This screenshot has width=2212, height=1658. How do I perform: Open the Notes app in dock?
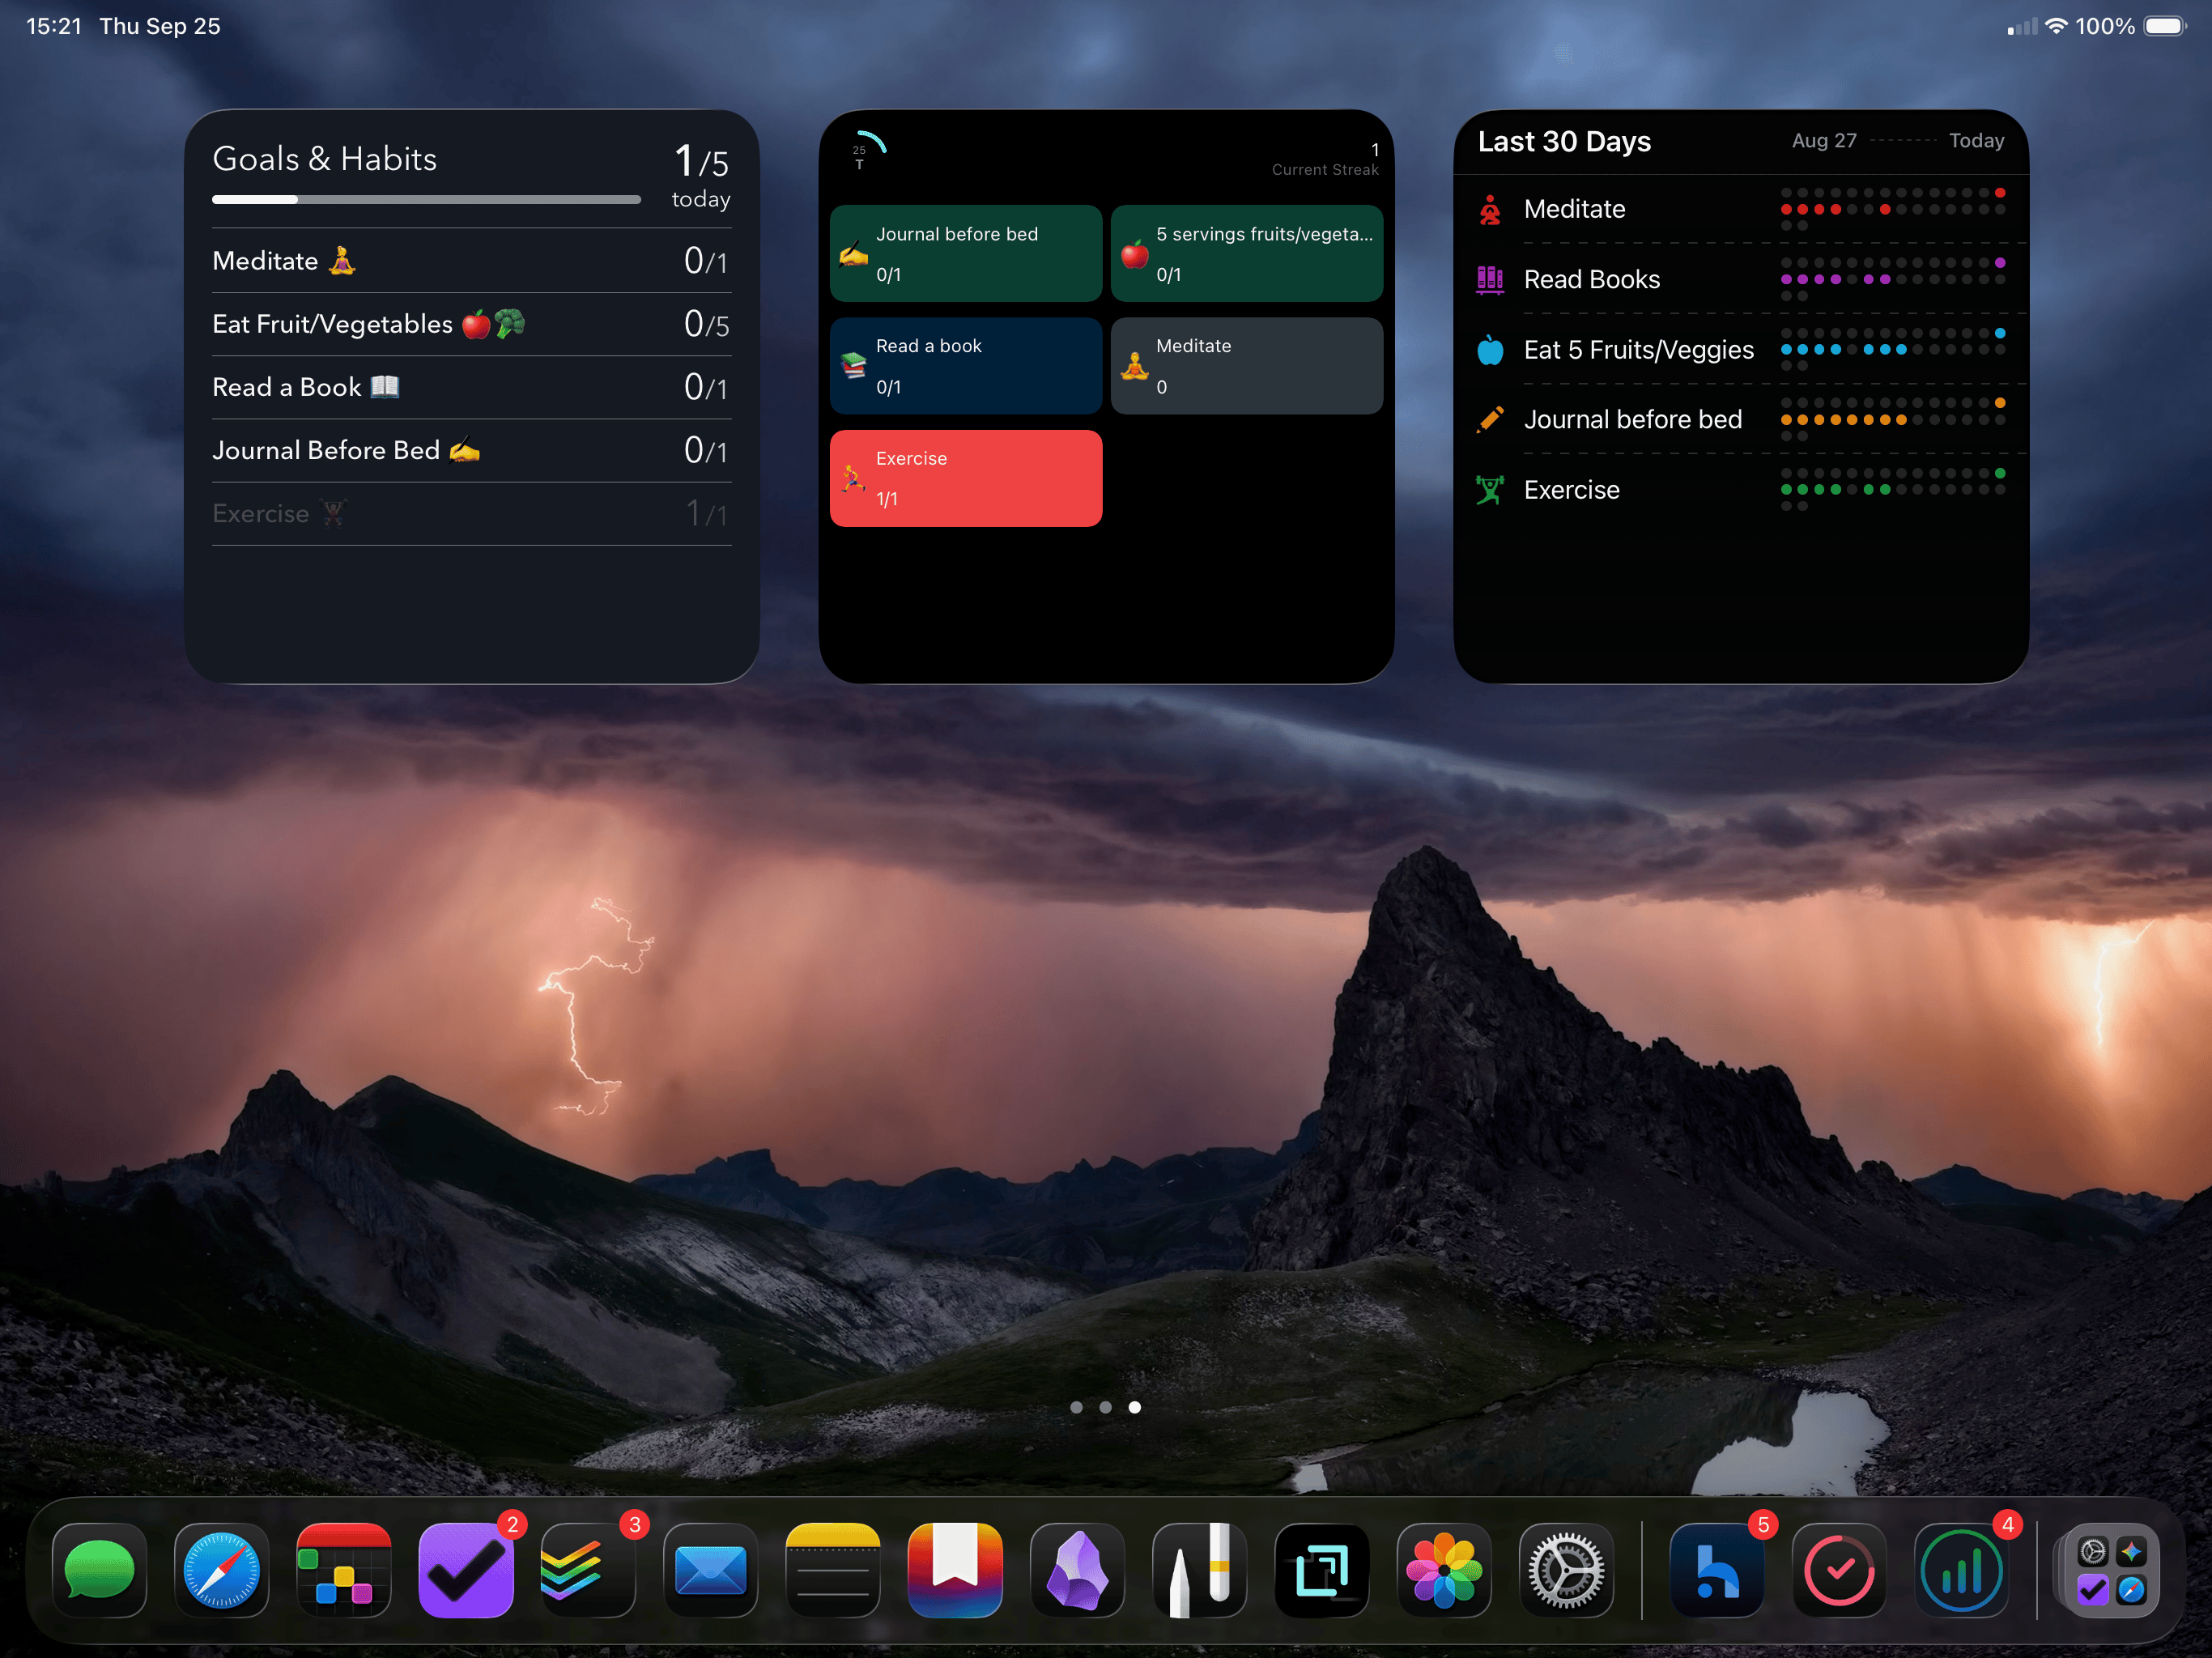[832, 1569]
